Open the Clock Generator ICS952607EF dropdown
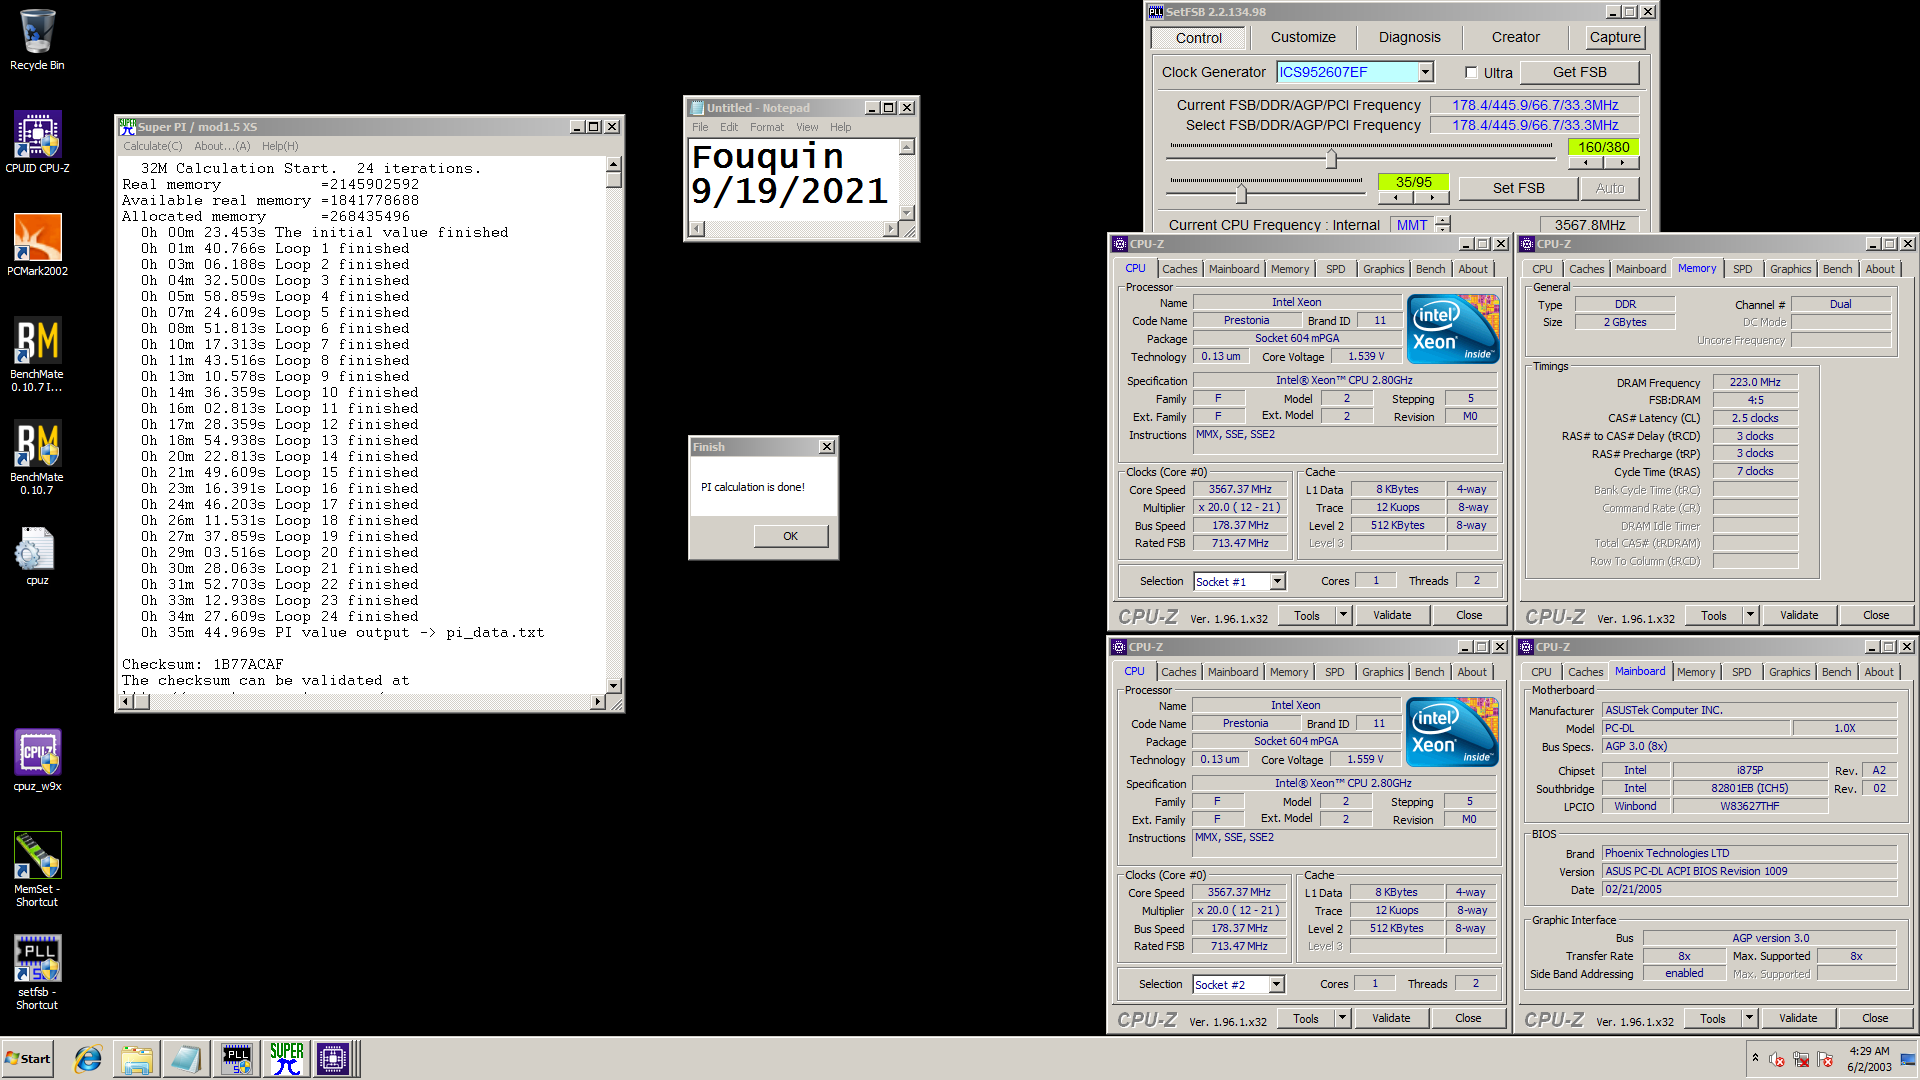Screen dimensions: 1920x1080 1426,72
